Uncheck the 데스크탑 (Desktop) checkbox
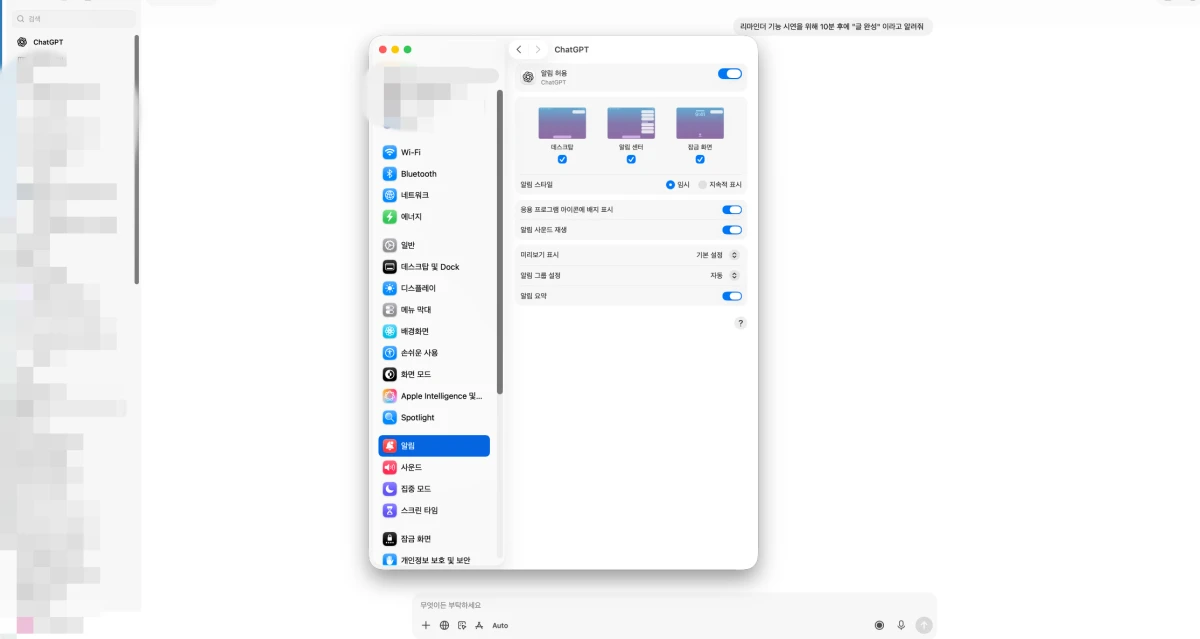The image size is (1200, 639). [562, 159]
